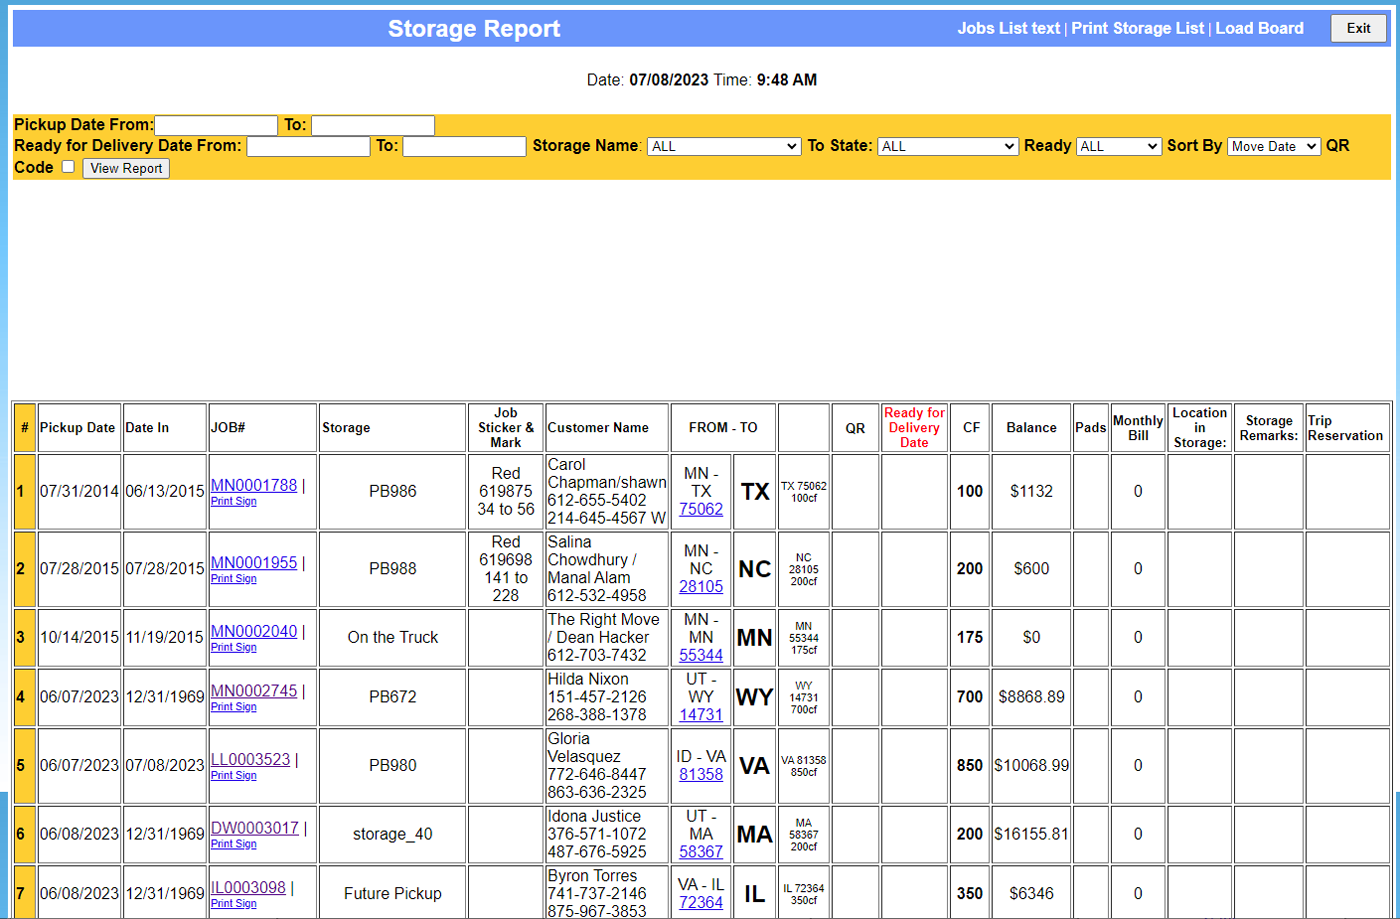Click the Exit button
The height and width of the screenshot is (919, 1400).
(x=1358, y=28)
